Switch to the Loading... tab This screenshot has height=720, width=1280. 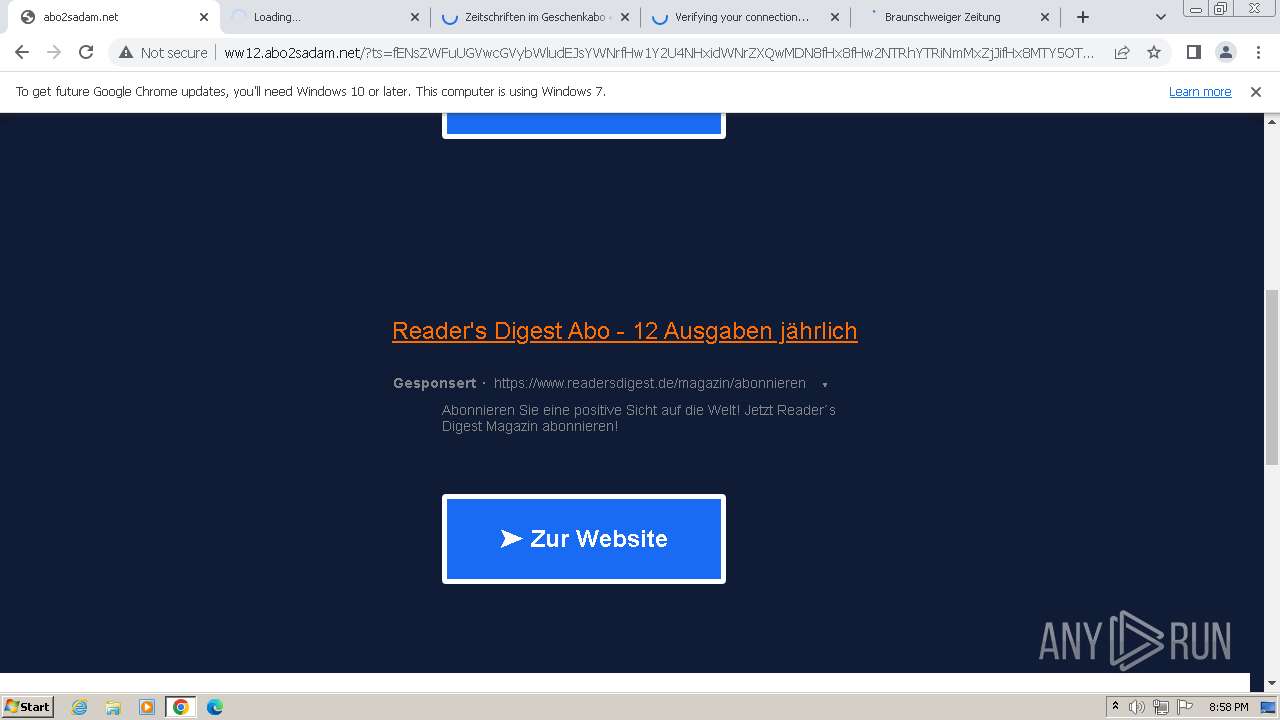coord(325,17)
